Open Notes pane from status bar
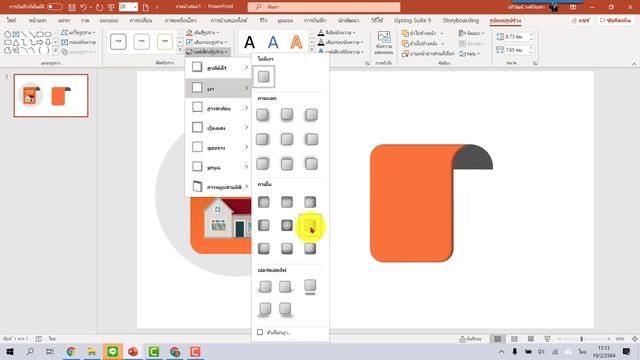Screen dimensions: 640x360 tap(471, 339)
